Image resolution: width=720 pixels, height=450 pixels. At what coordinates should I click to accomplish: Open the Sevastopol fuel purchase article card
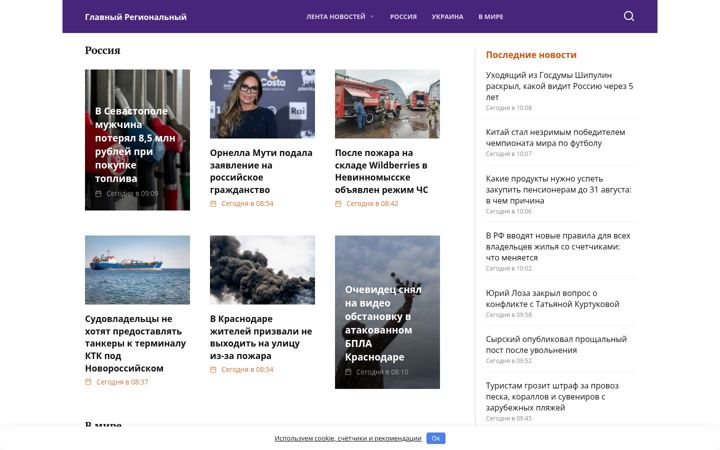137,140
